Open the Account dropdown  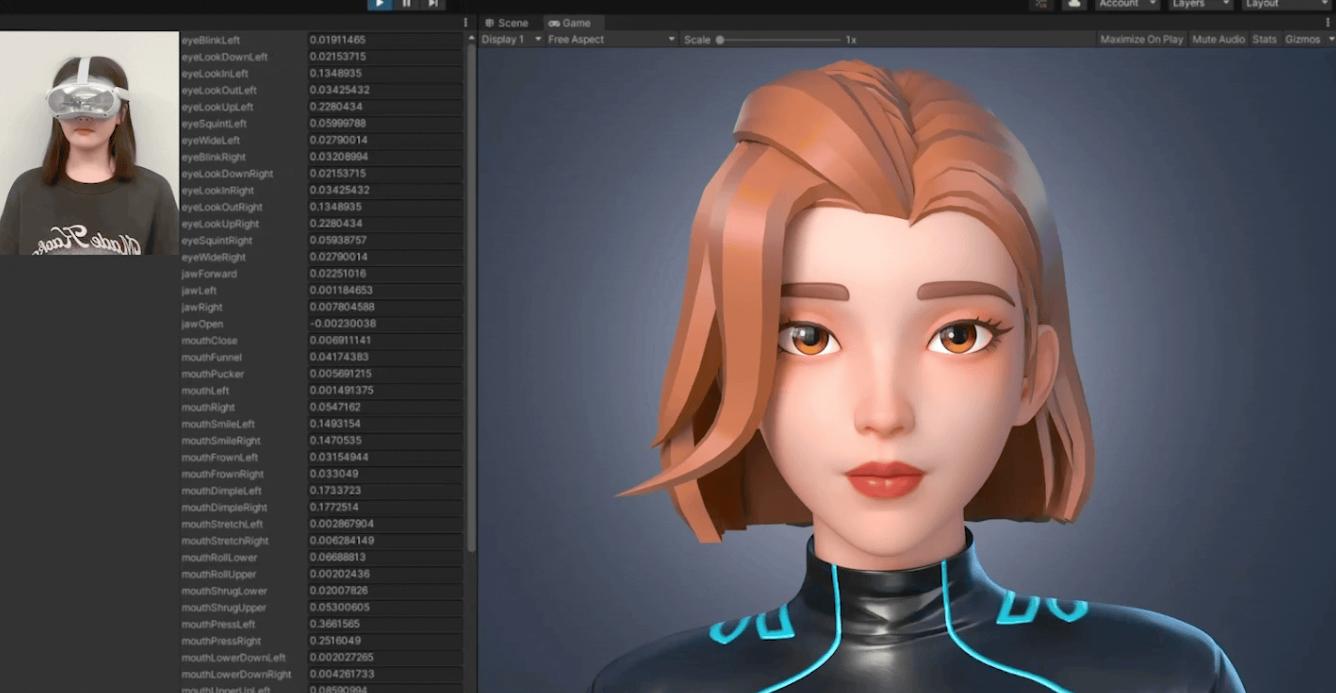1125,4
